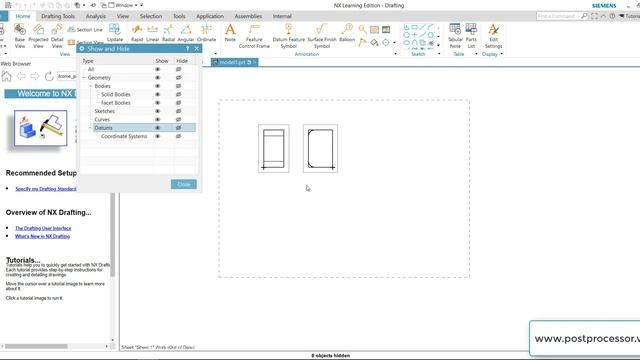Hide Facet Bodies using Hide column icon
Image resolution: width=640 pixels, height=360 pixels.
tap(178, 103)
